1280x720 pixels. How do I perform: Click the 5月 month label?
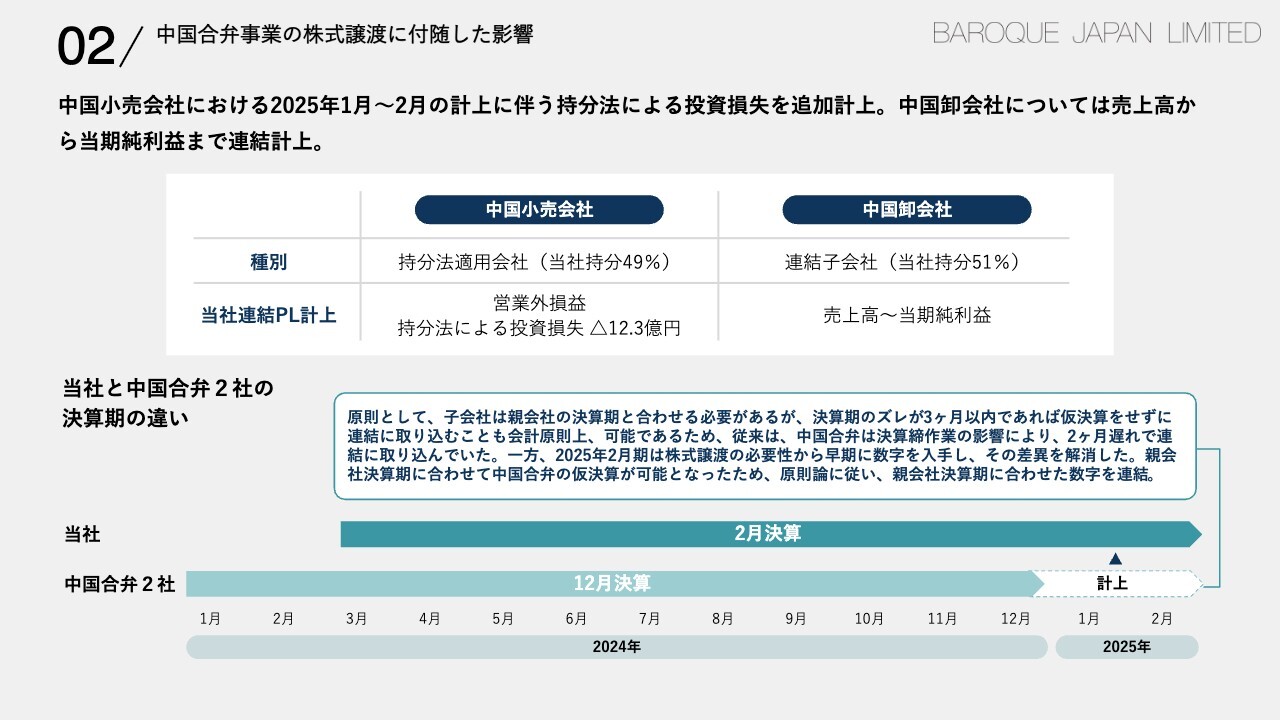503,619
